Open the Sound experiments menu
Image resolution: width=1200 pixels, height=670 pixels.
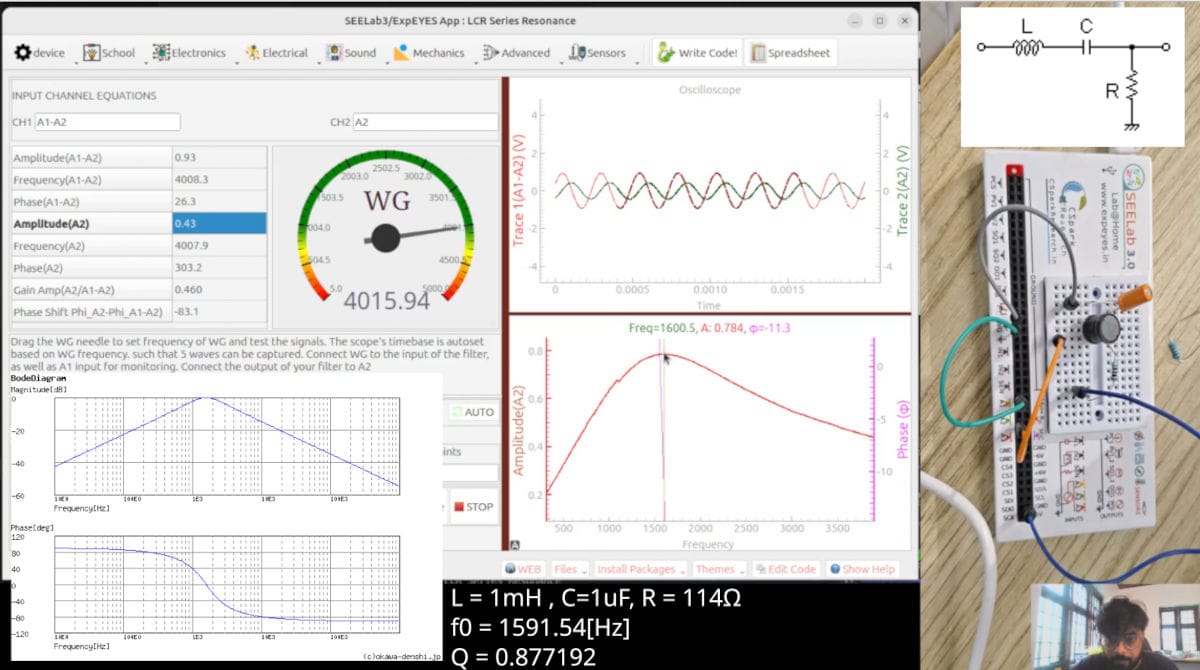pyautogui.click(x=350, y=53)
